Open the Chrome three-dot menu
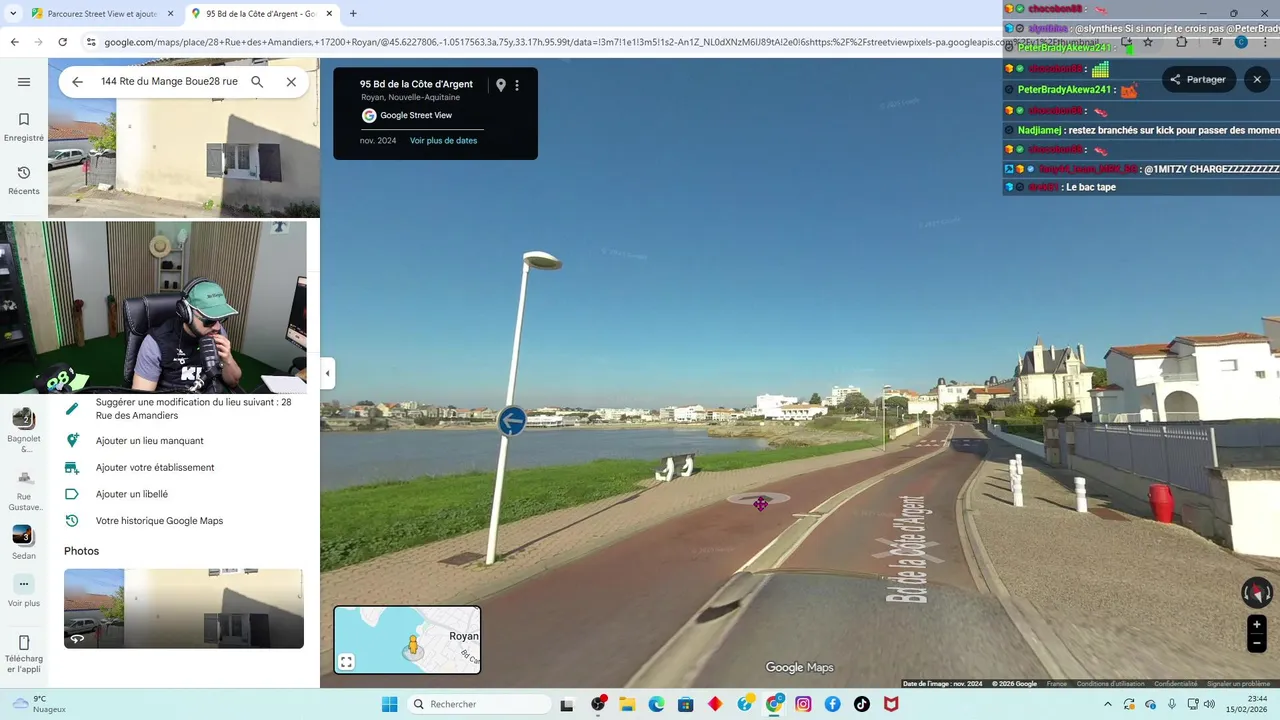Viewport: 1280px width, 720px height. tap(1266, 42)
